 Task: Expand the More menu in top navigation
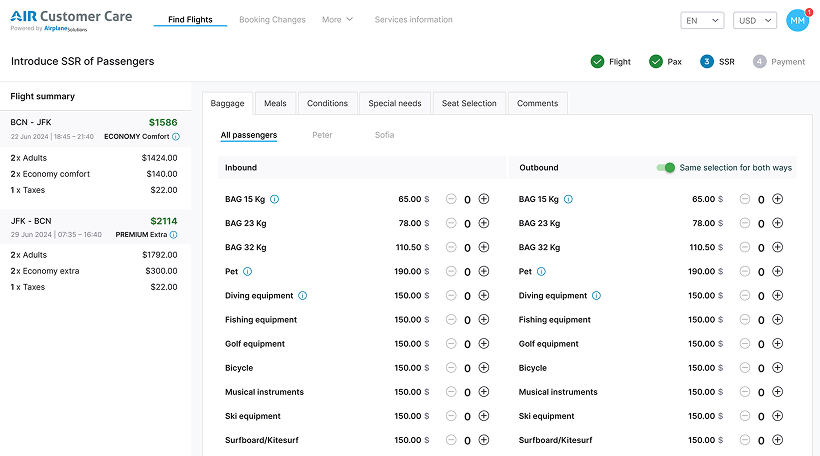click(x=337, y=20)
